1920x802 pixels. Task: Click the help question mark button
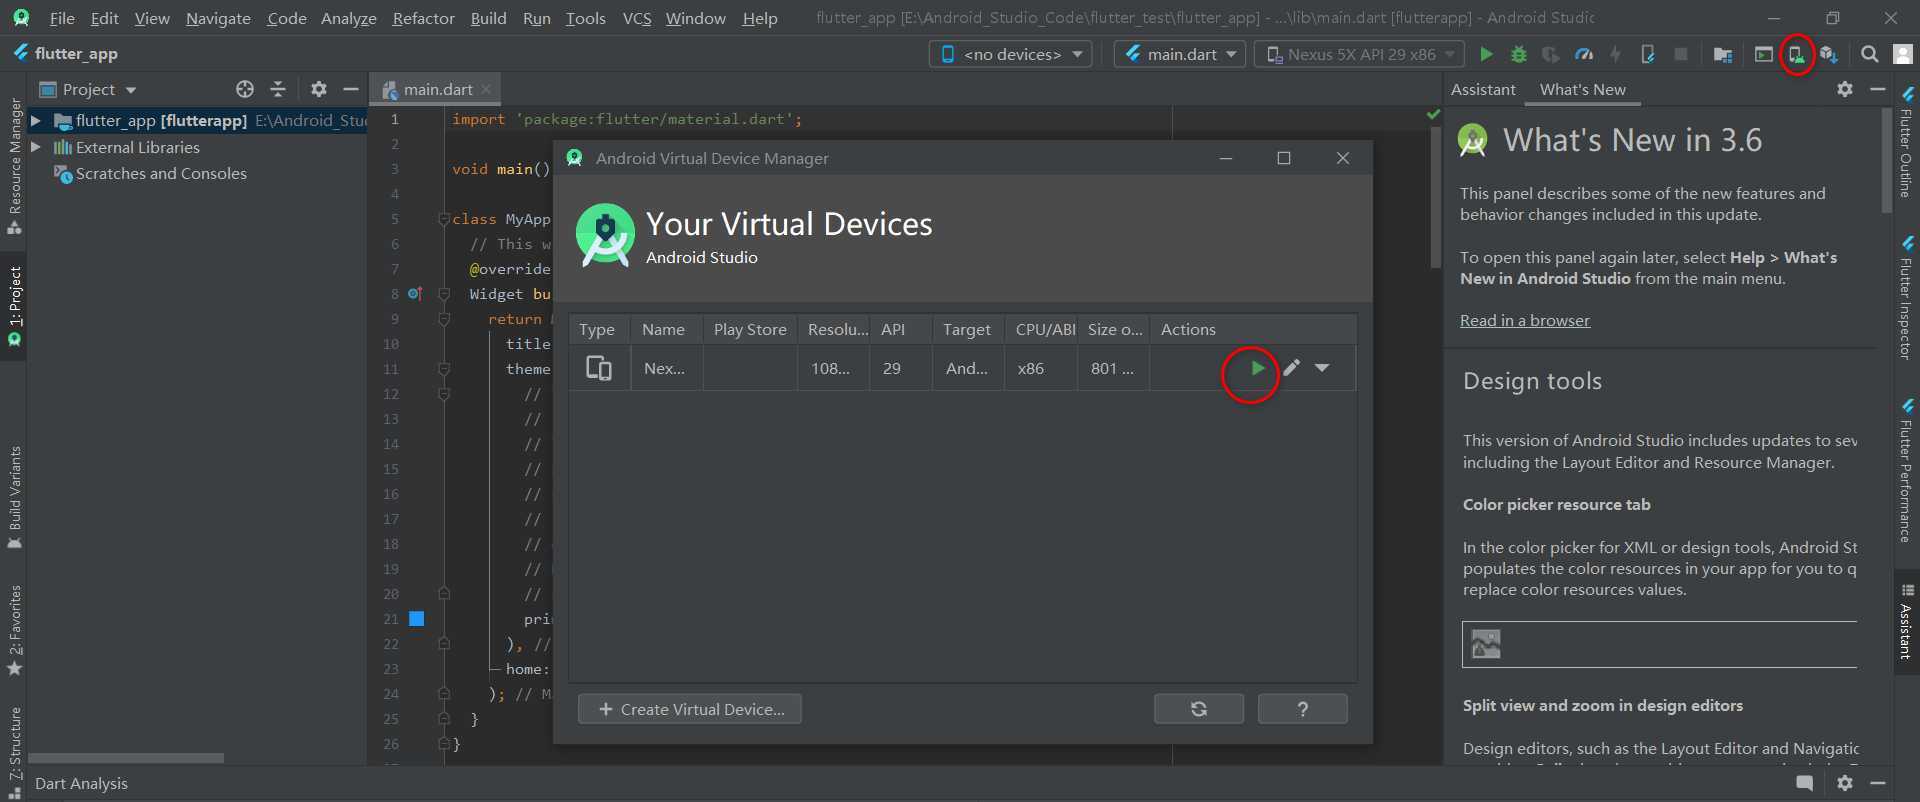point(1302,709)
